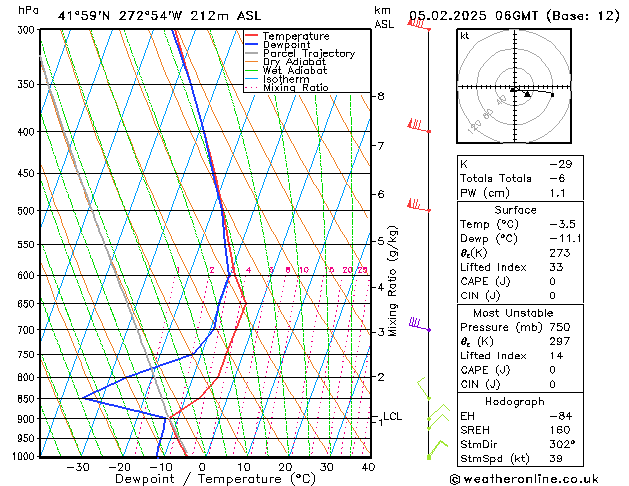
Task: Click the 'km ASL' axis heading
Action: [x=384, y=17]
